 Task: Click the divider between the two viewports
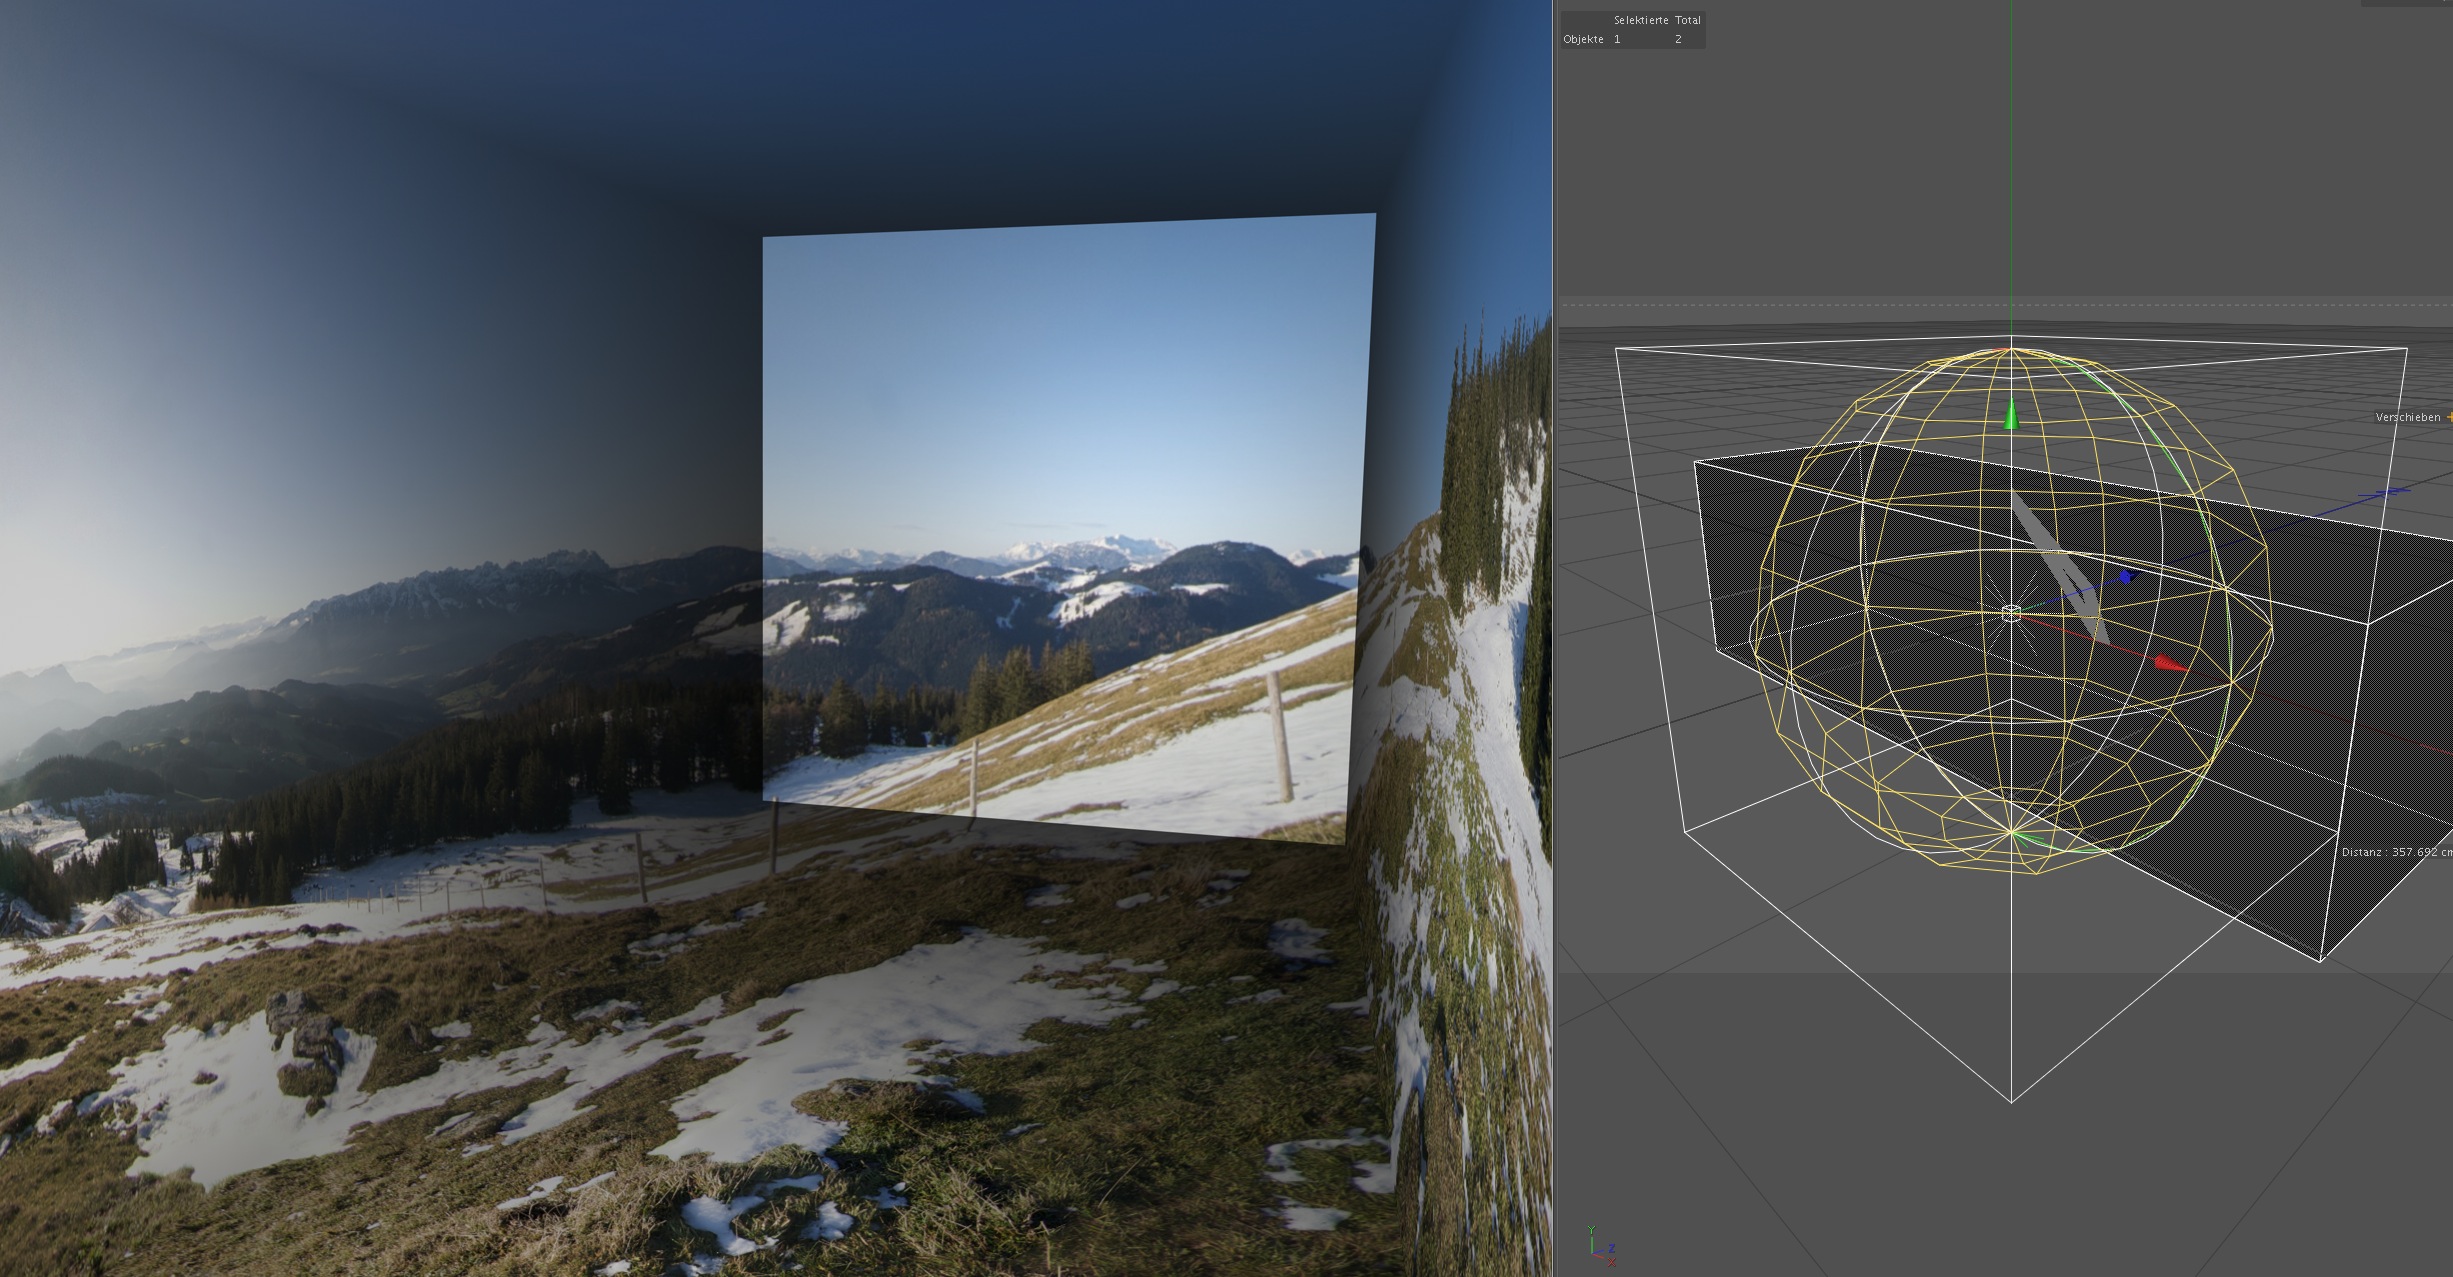point(1555,638)
